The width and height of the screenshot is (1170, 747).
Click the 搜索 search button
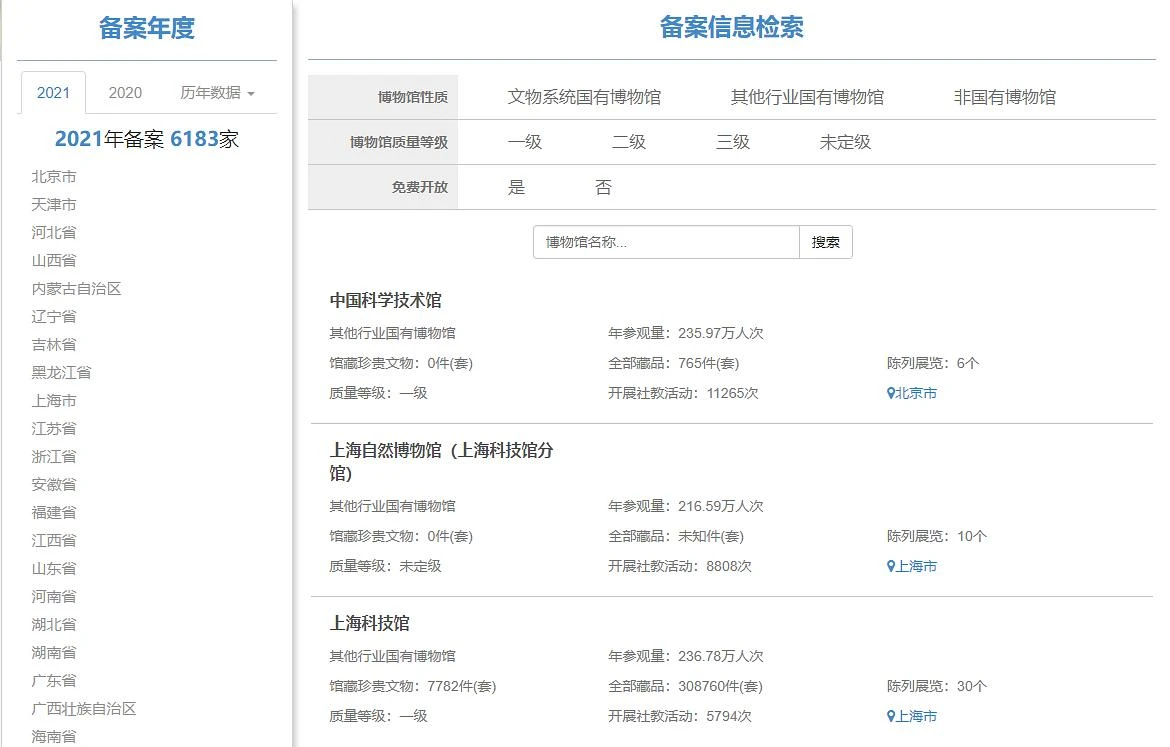[x=825, y=242]
